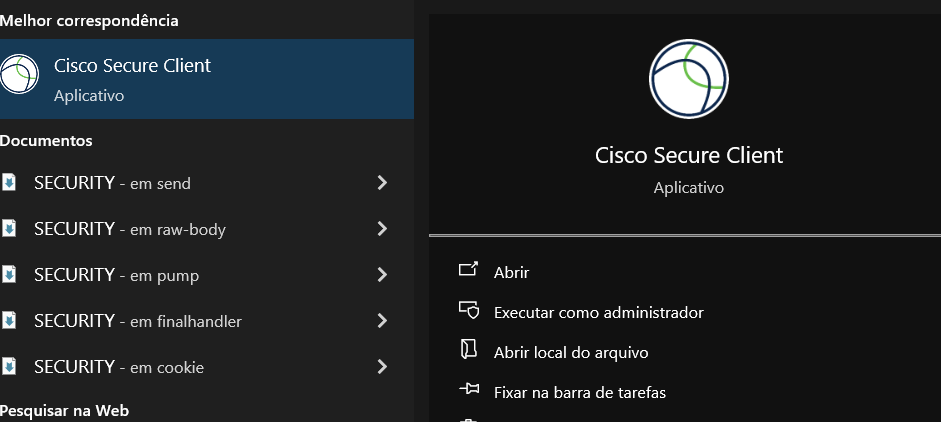Click the Cisco Secure Client title in preview pane
This screenshot has height=422, width=941.
click(689, 155)
